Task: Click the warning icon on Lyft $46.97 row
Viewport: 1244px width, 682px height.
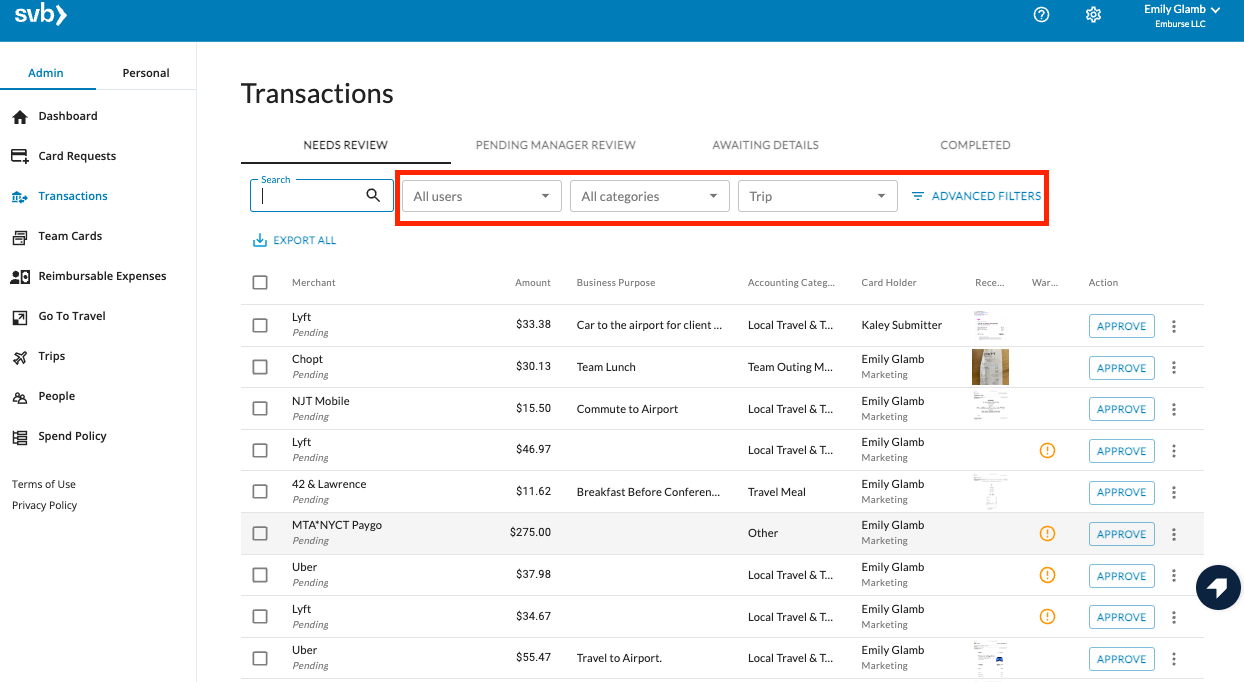Action: click(1047, 451)
